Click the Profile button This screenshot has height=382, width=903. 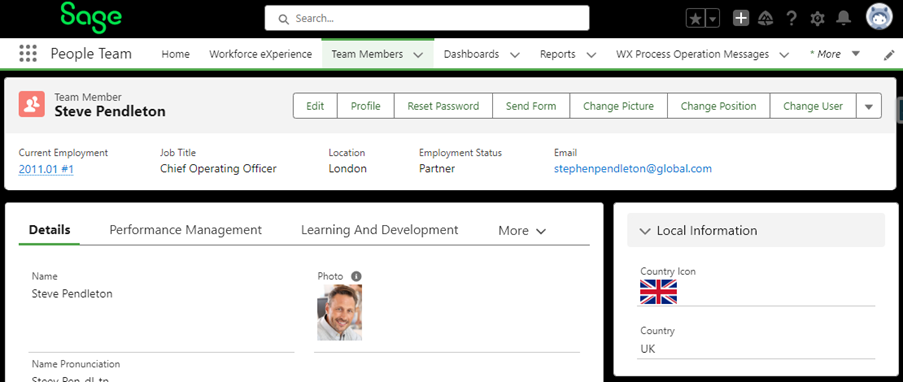click(366, 106)
